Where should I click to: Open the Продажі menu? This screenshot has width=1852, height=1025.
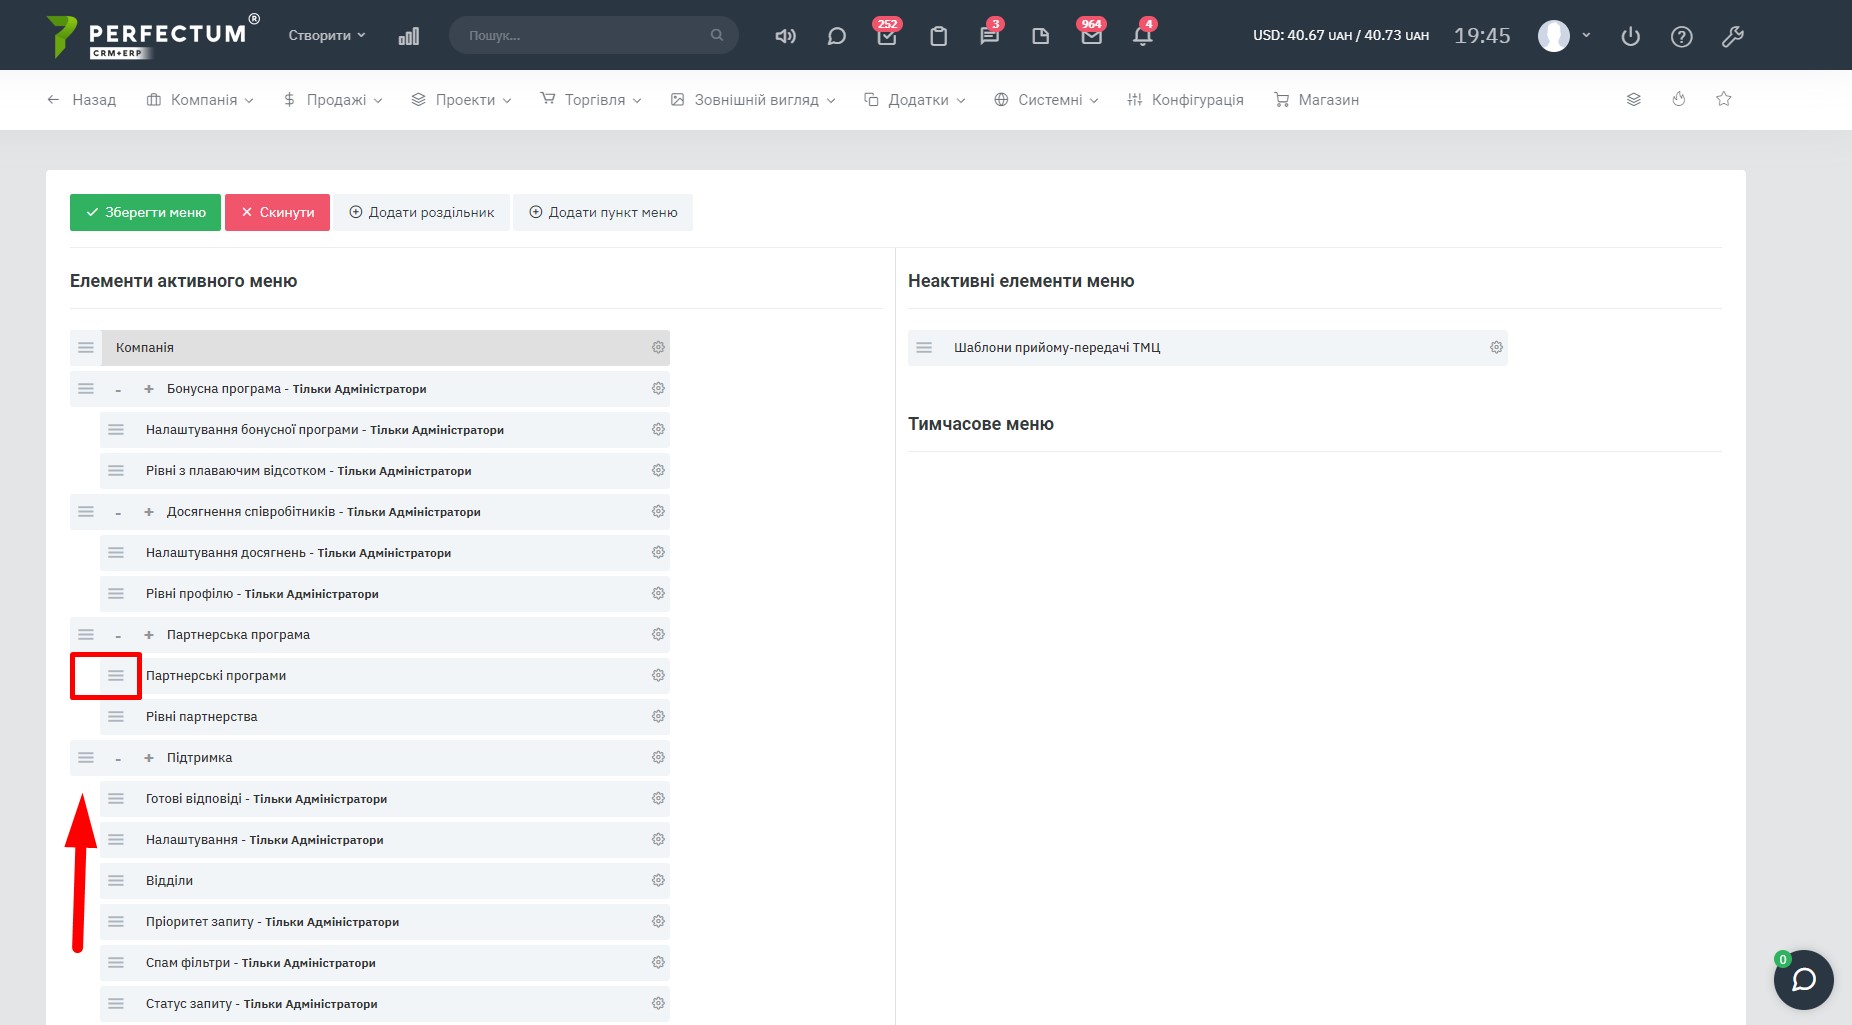pos(333,100)
